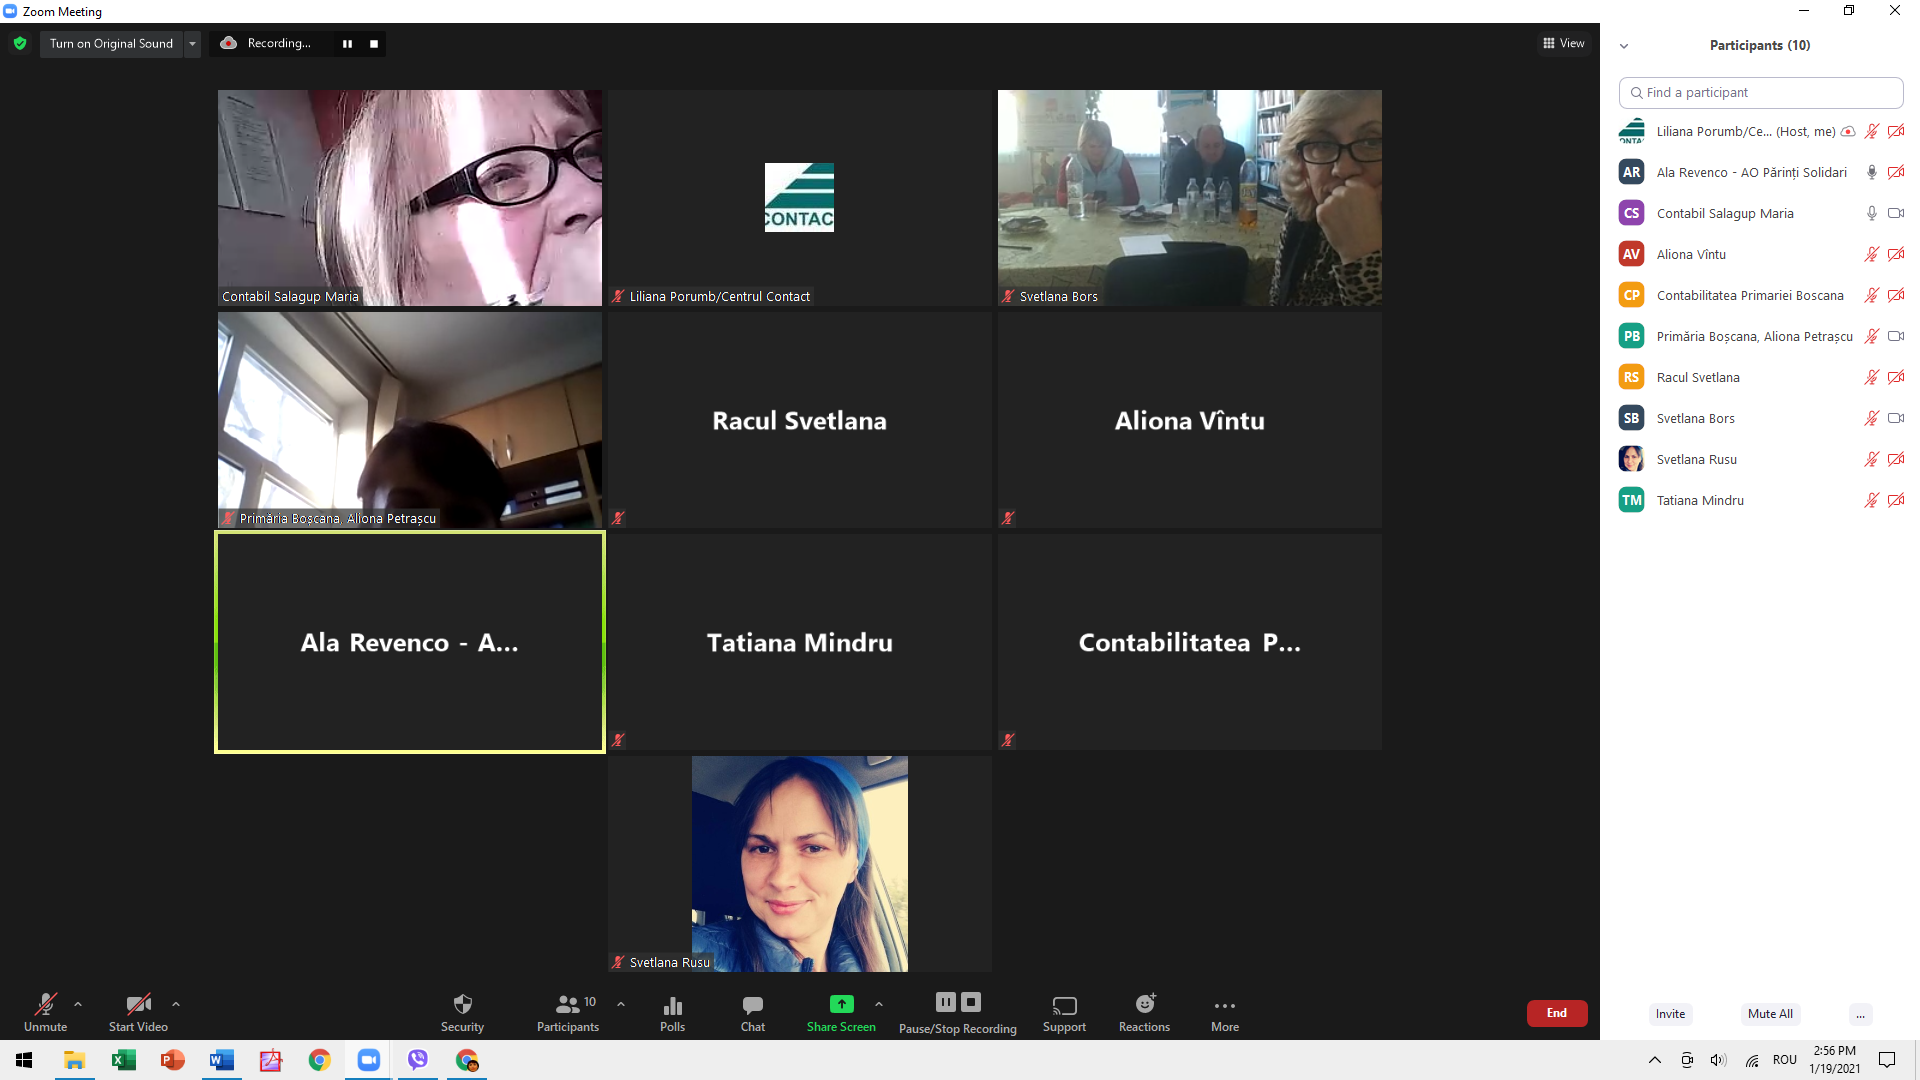Image resolution: width=1920 pixels, height=1080 pixels.
Task: Open the Reactions menu
Action: pos(1144,1011)
